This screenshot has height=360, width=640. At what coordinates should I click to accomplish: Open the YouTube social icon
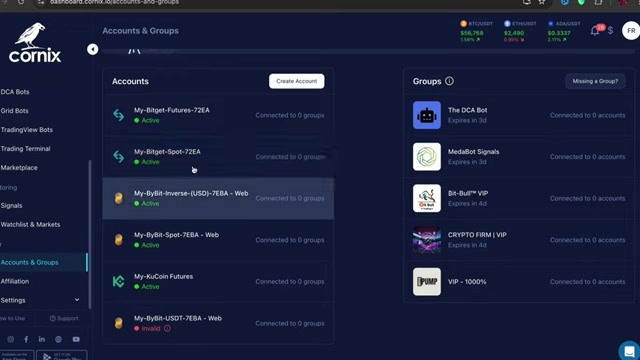(76, 339)
